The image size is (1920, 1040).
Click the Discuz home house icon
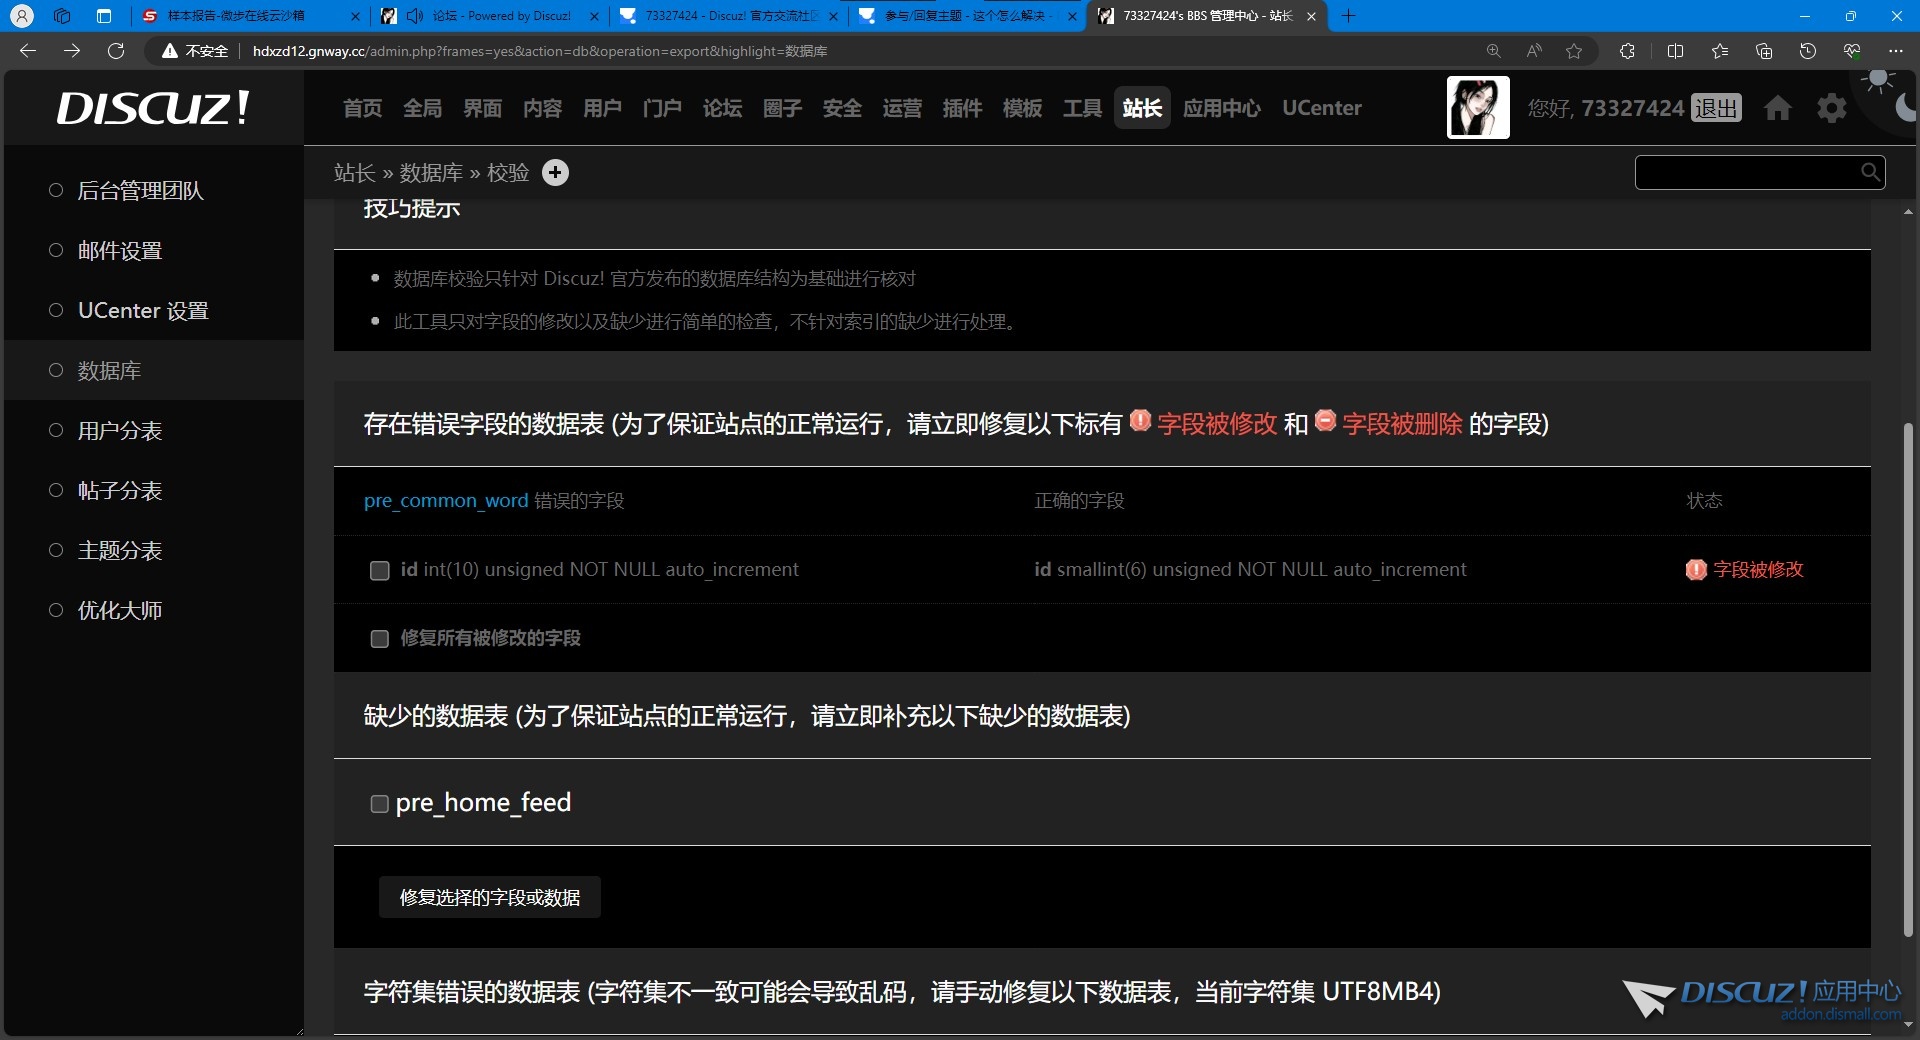[1778, 108]
